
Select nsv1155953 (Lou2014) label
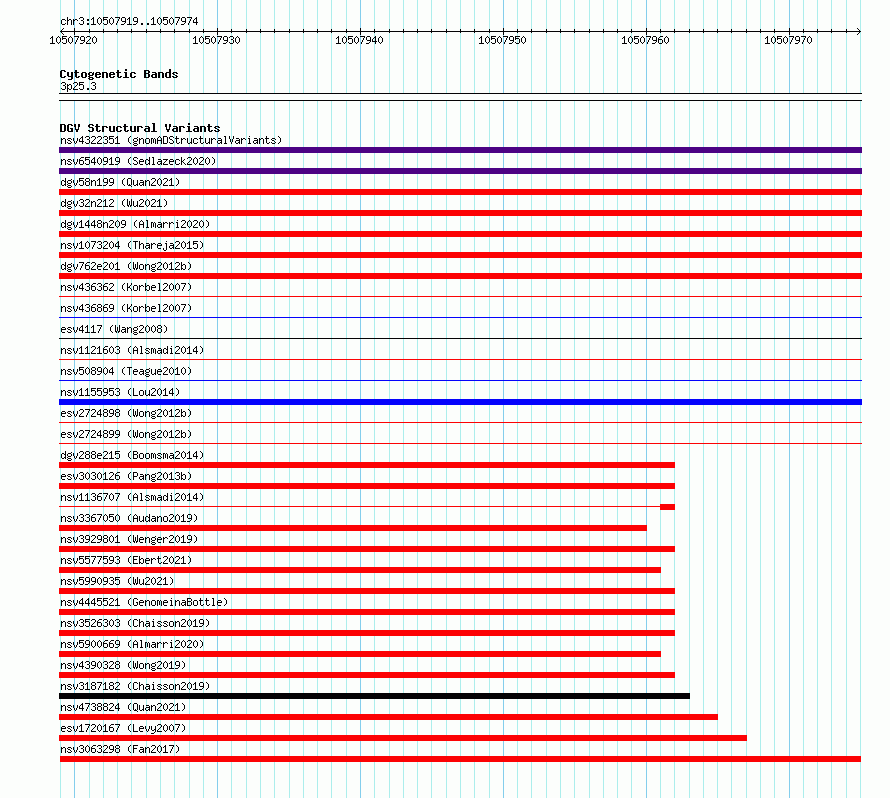pos(120,392)
